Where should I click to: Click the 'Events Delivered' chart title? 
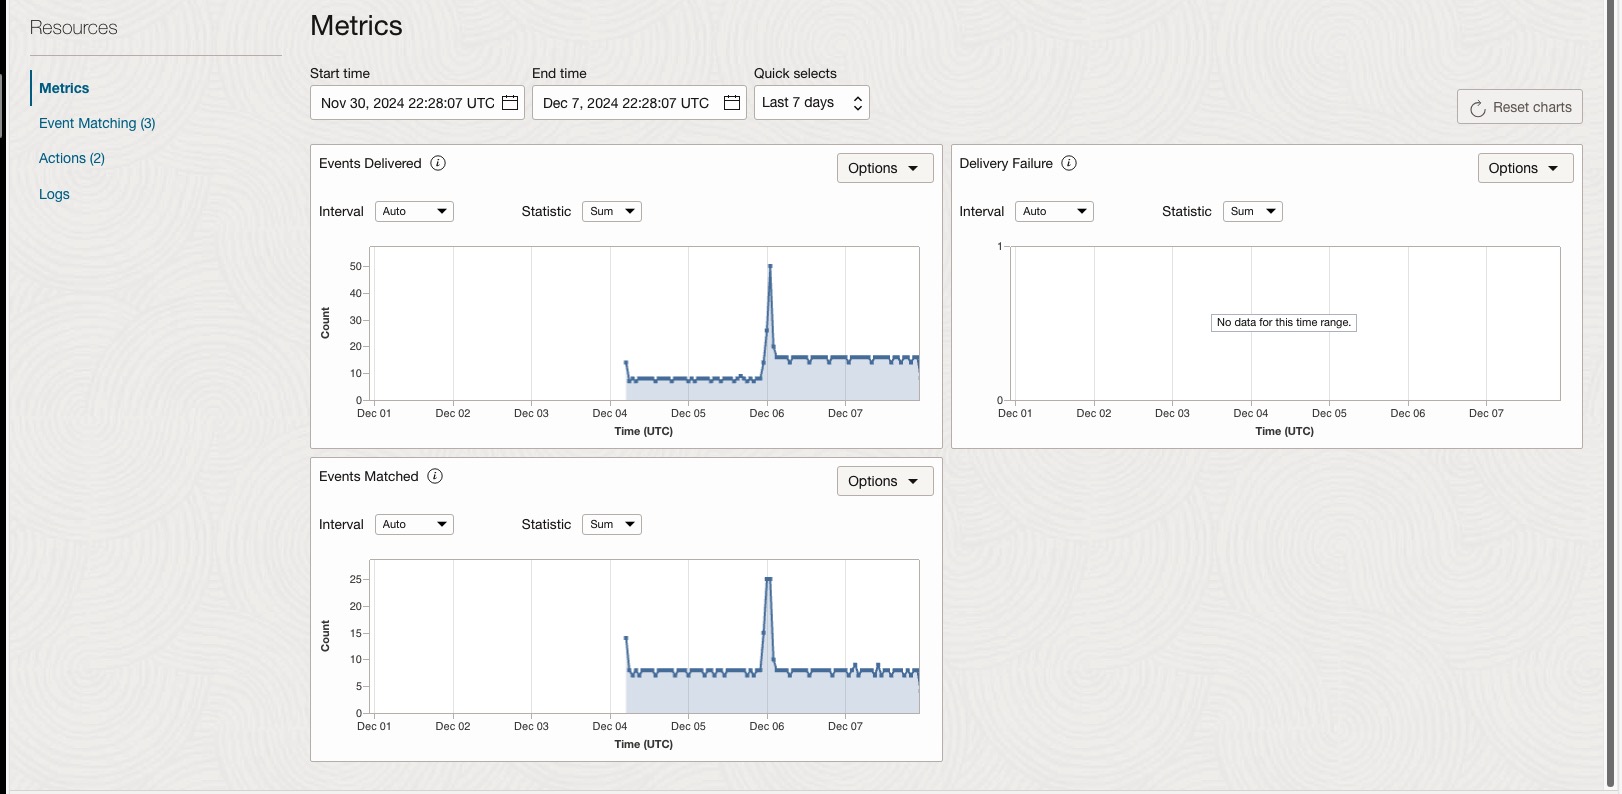pyautogui.click(x=370, y=163)
